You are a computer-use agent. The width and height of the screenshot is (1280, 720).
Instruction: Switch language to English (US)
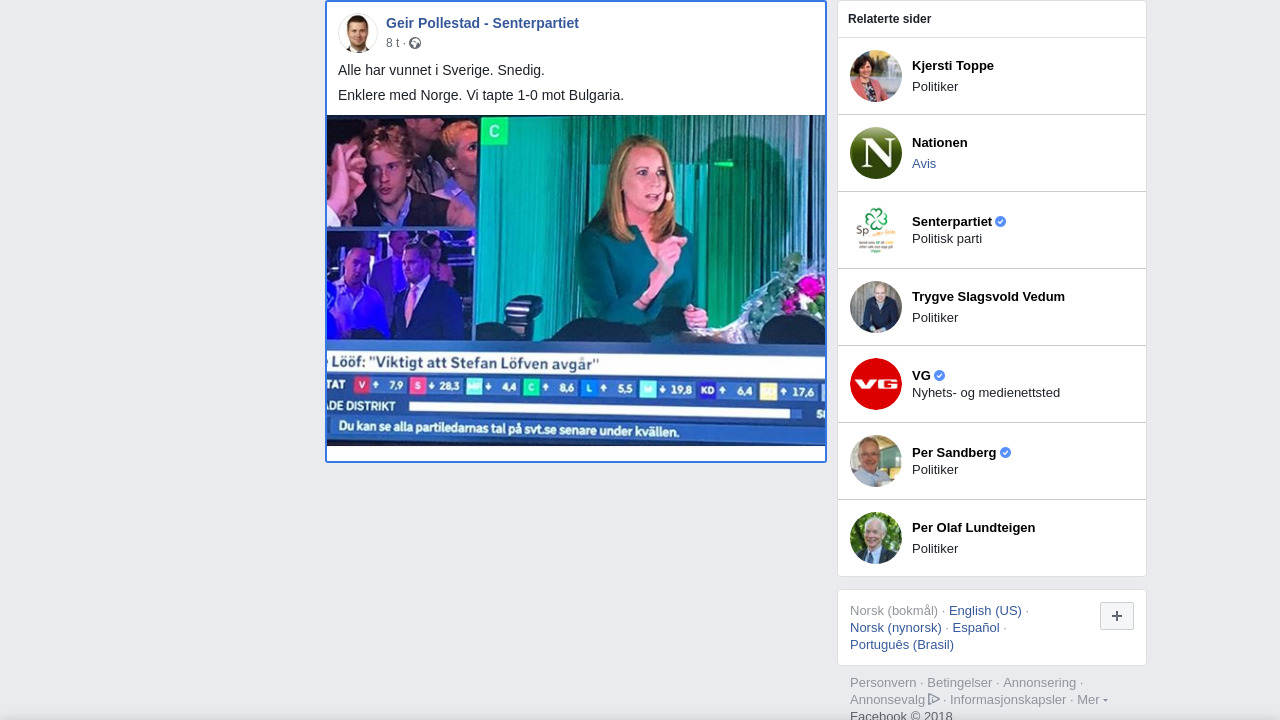click(985, 611)
